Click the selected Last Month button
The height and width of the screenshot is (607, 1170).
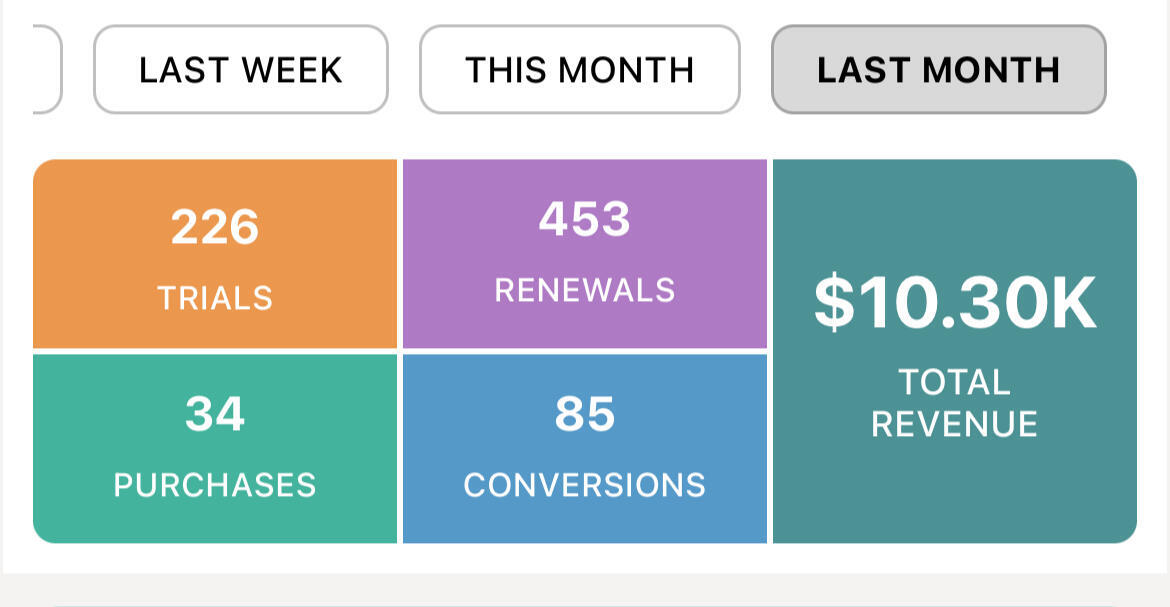(x=938, y=70)
